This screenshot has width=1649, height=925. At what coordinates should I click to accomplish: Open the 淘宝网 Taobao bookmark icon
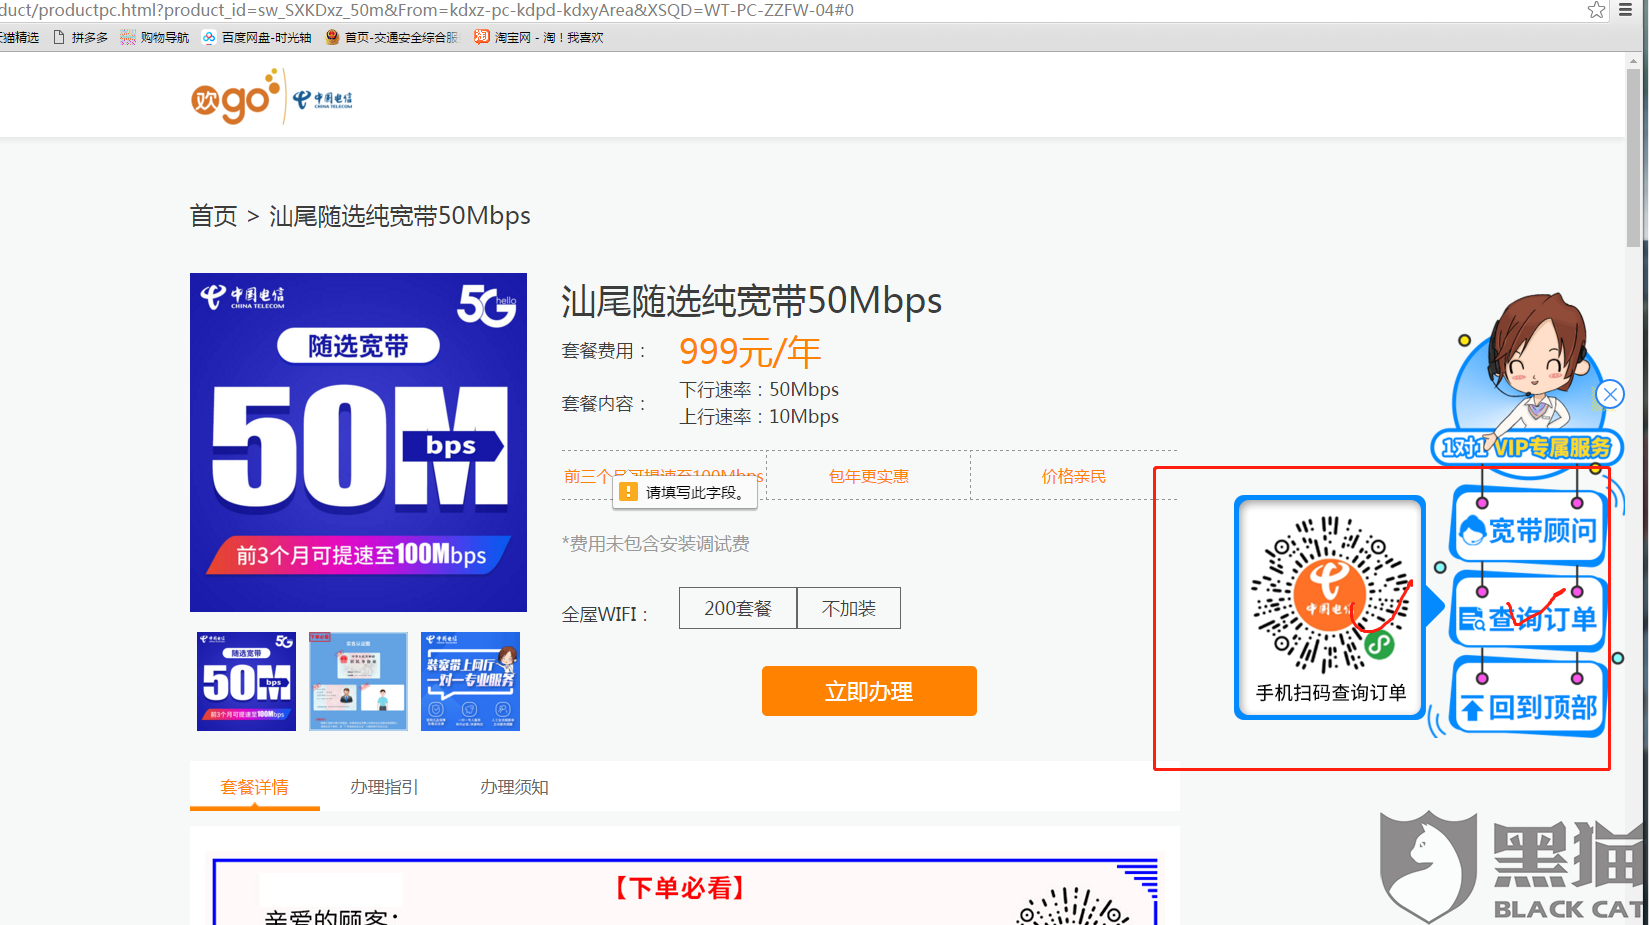point(481,37)
